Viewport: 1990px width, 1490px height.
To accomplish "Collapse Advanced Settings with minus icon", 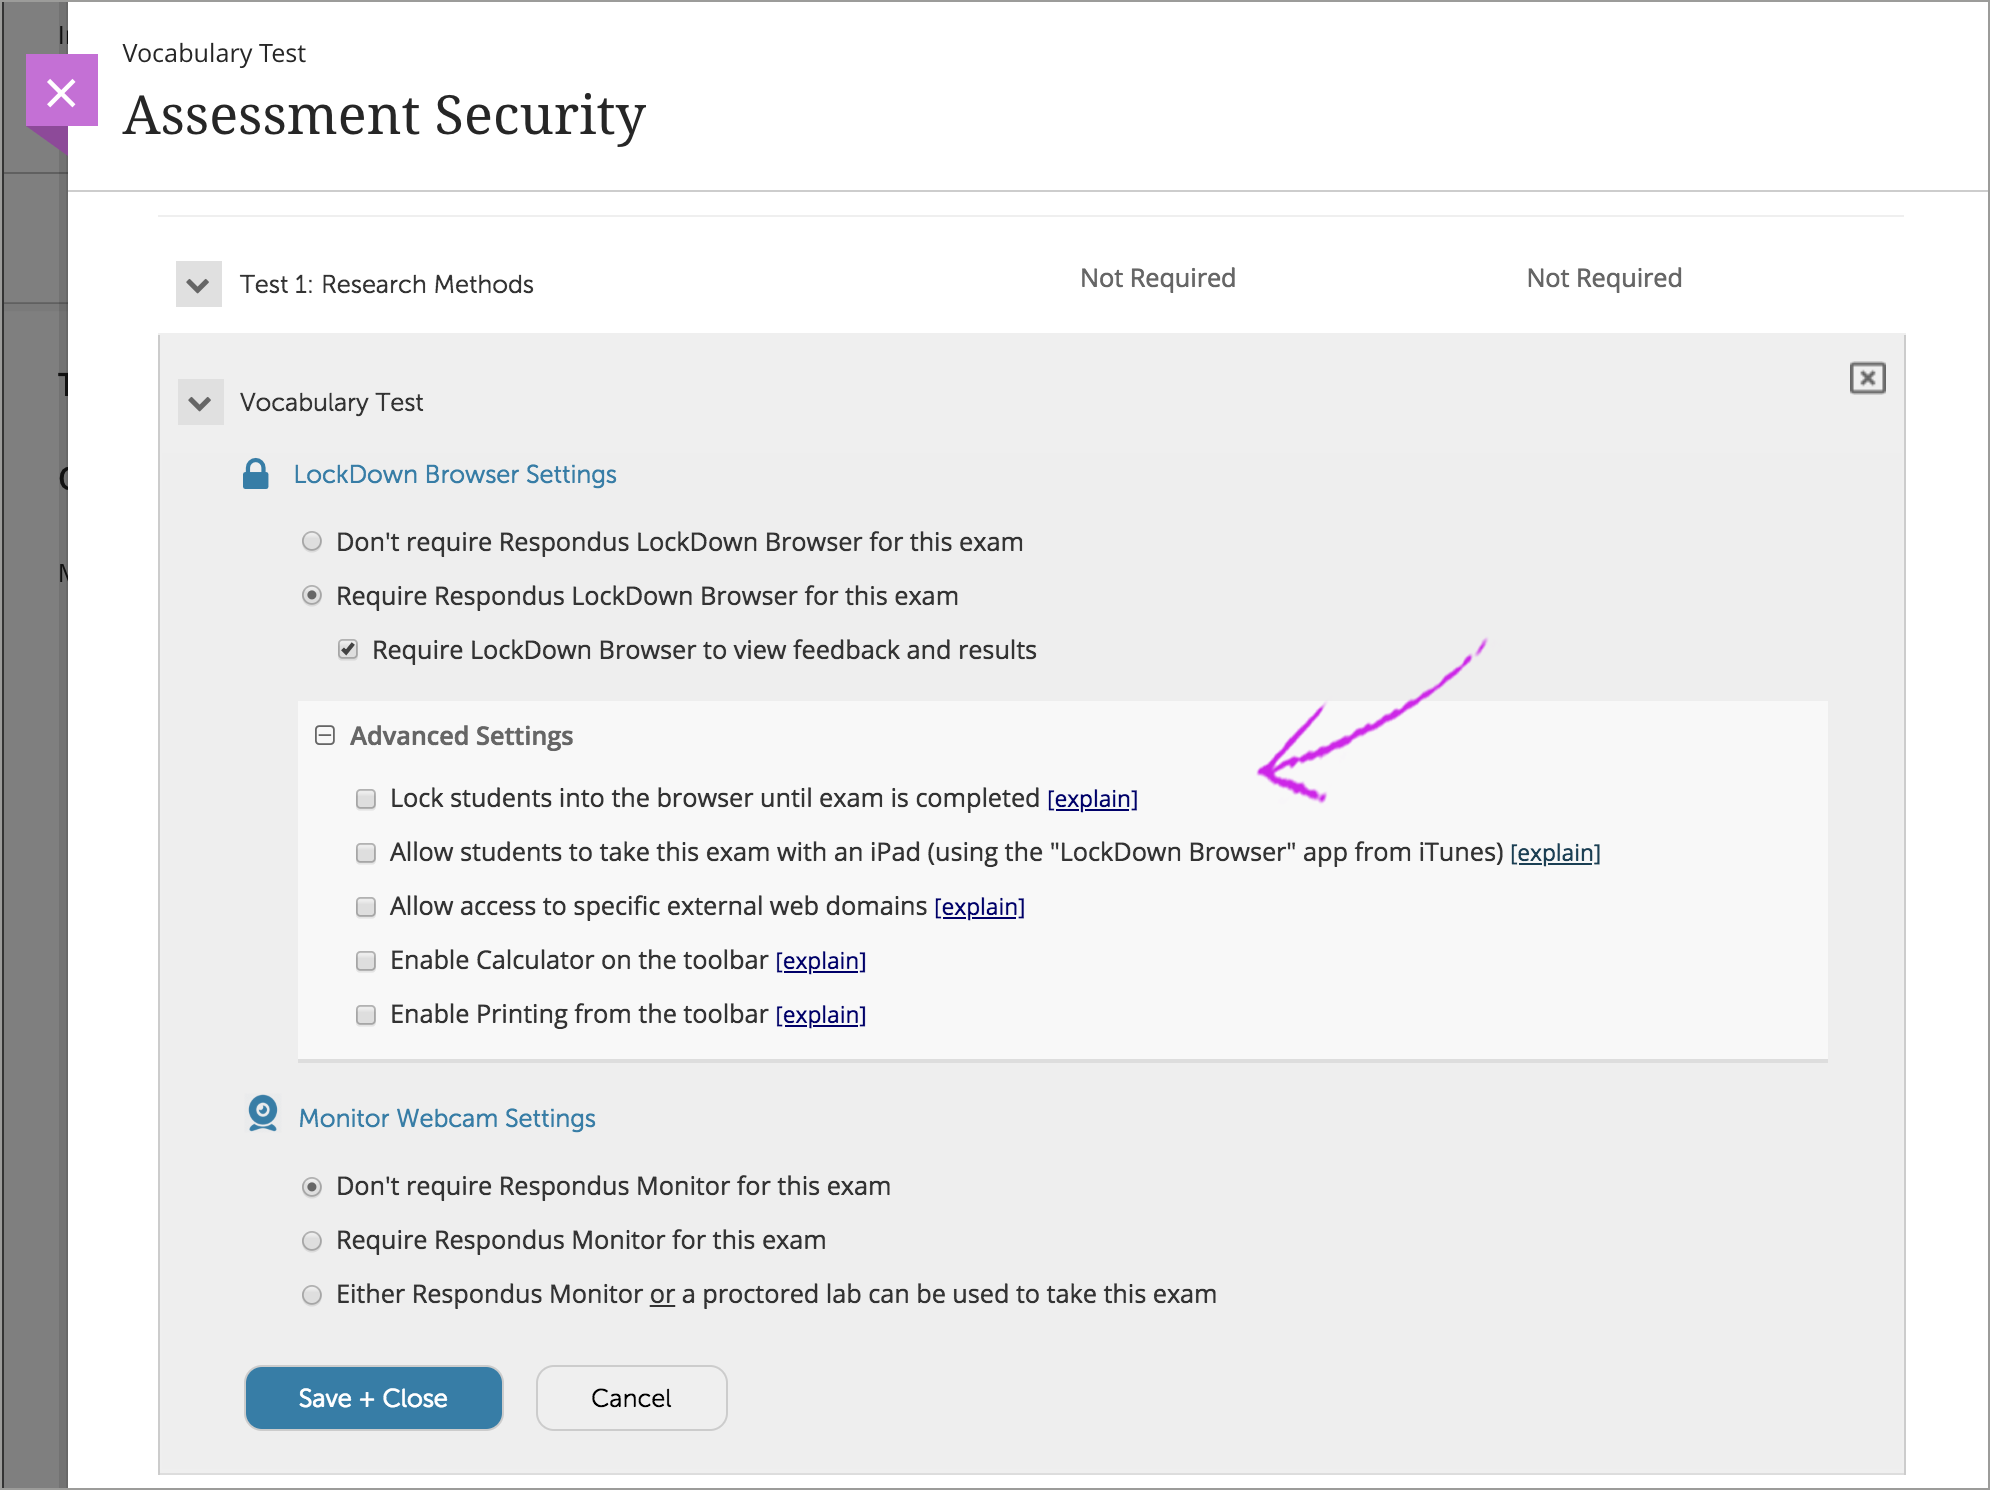I will [x=325, y=736].
